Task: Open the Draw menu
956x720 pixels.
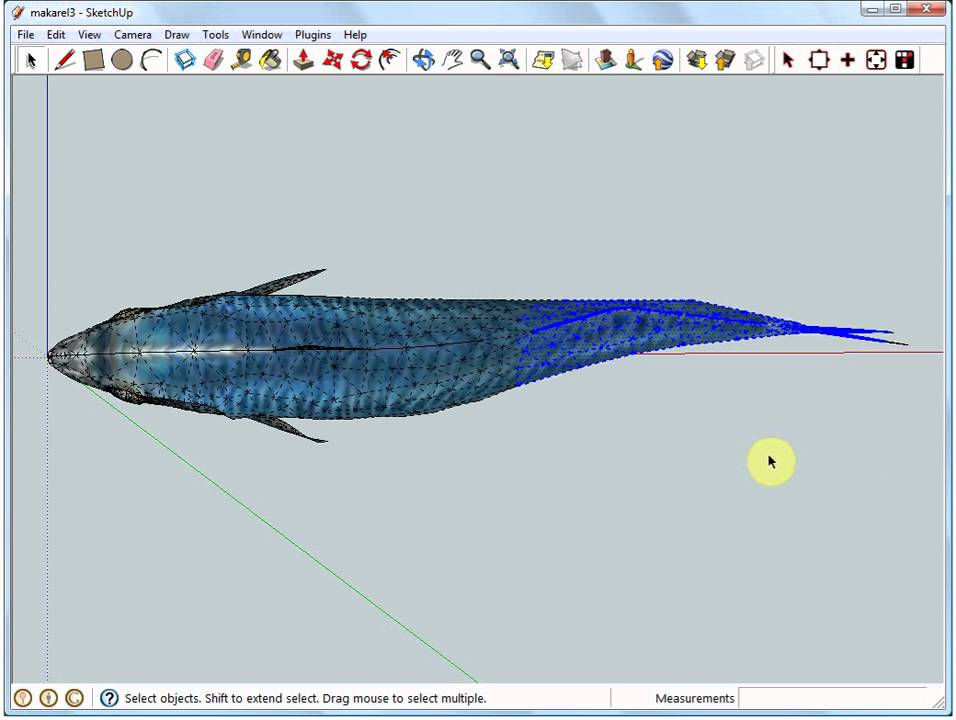Action: coord(177,35)
